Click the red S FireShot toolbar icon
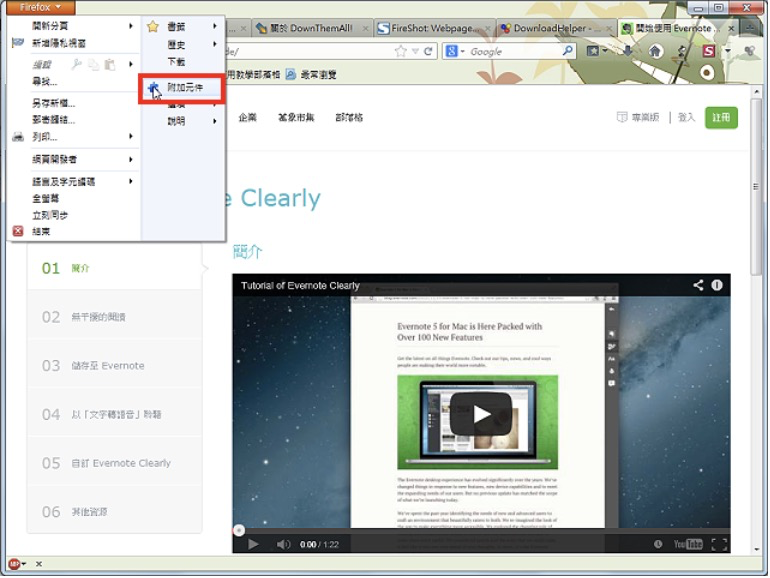Screen dimensions: 770x578 click(708, 51)
